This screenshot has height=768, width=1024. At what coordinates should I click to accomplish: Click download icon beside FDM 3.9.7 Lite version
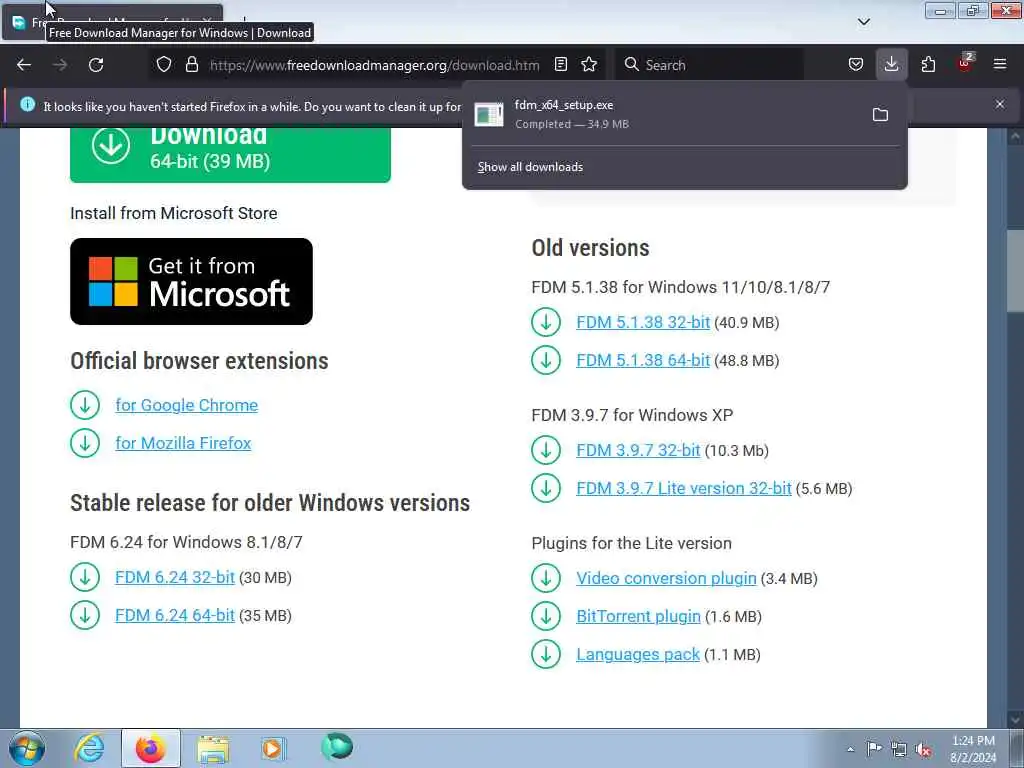546,488
